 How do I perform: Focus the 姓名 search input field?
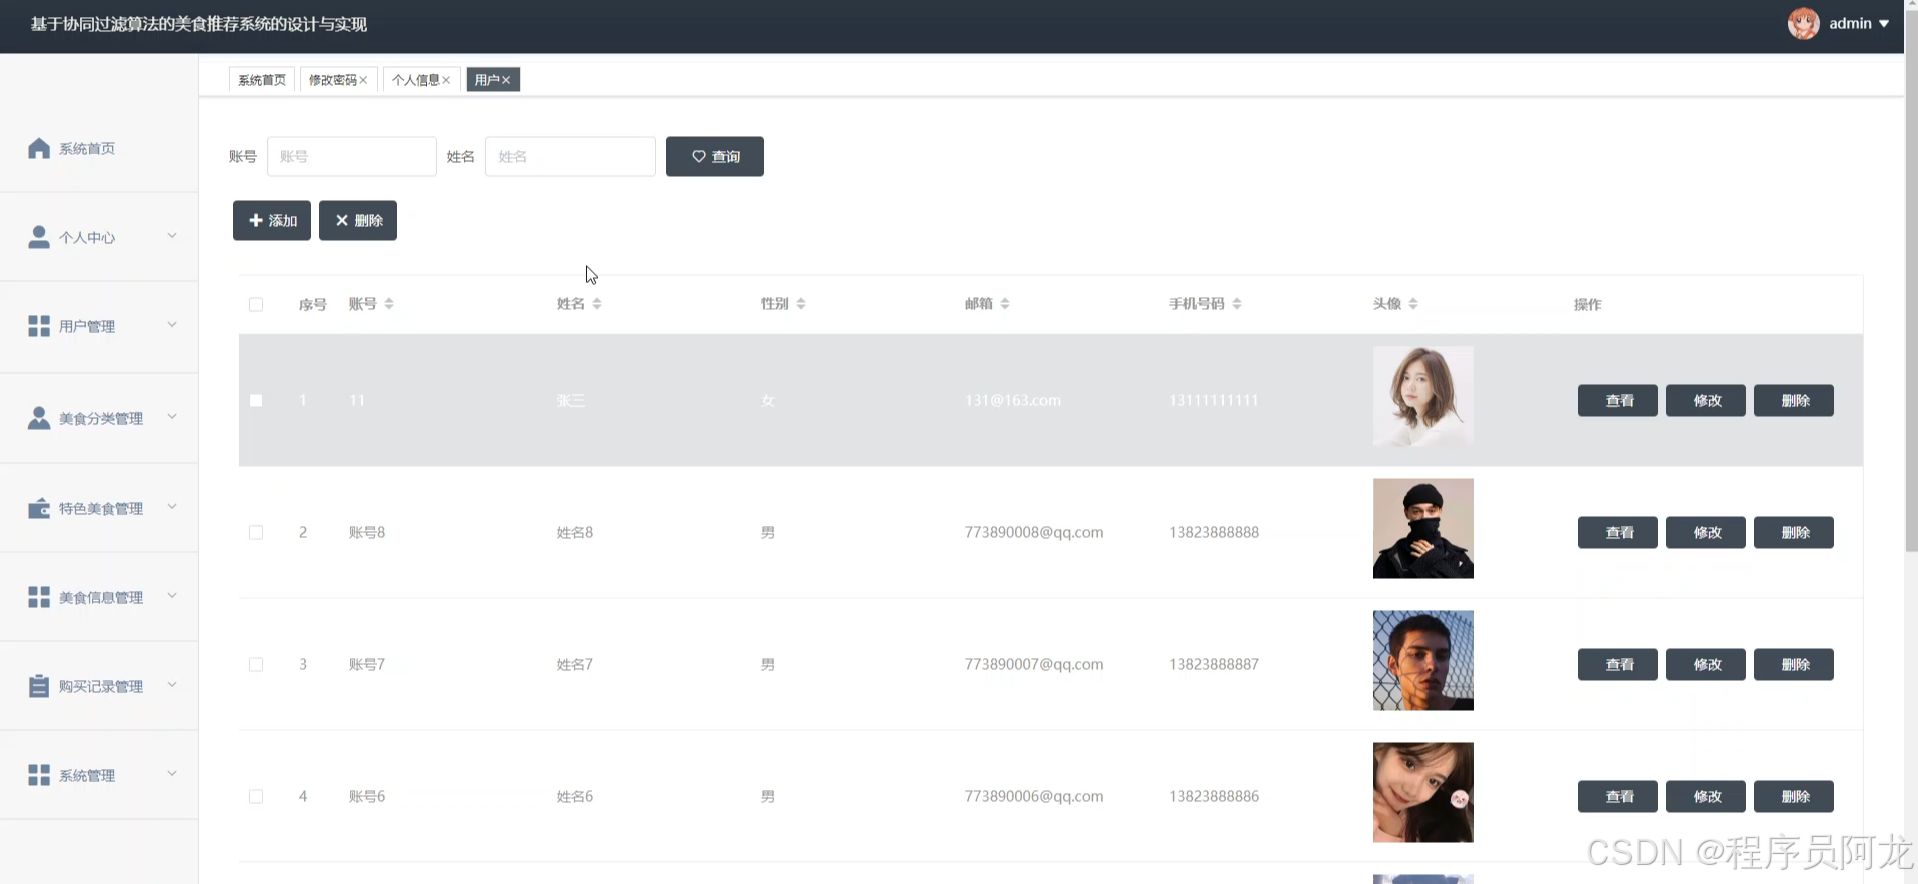pos(570,156)
